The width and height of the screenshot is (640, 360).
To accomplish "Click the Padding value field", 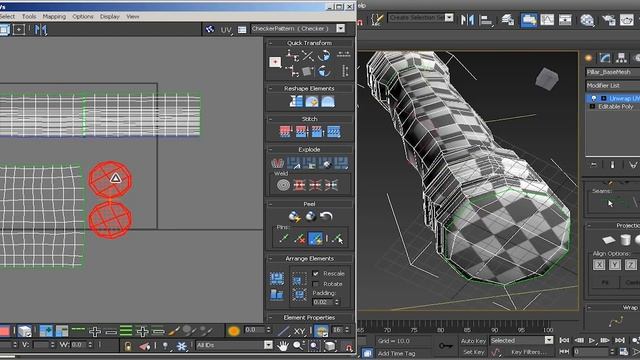I will [323, 302].
